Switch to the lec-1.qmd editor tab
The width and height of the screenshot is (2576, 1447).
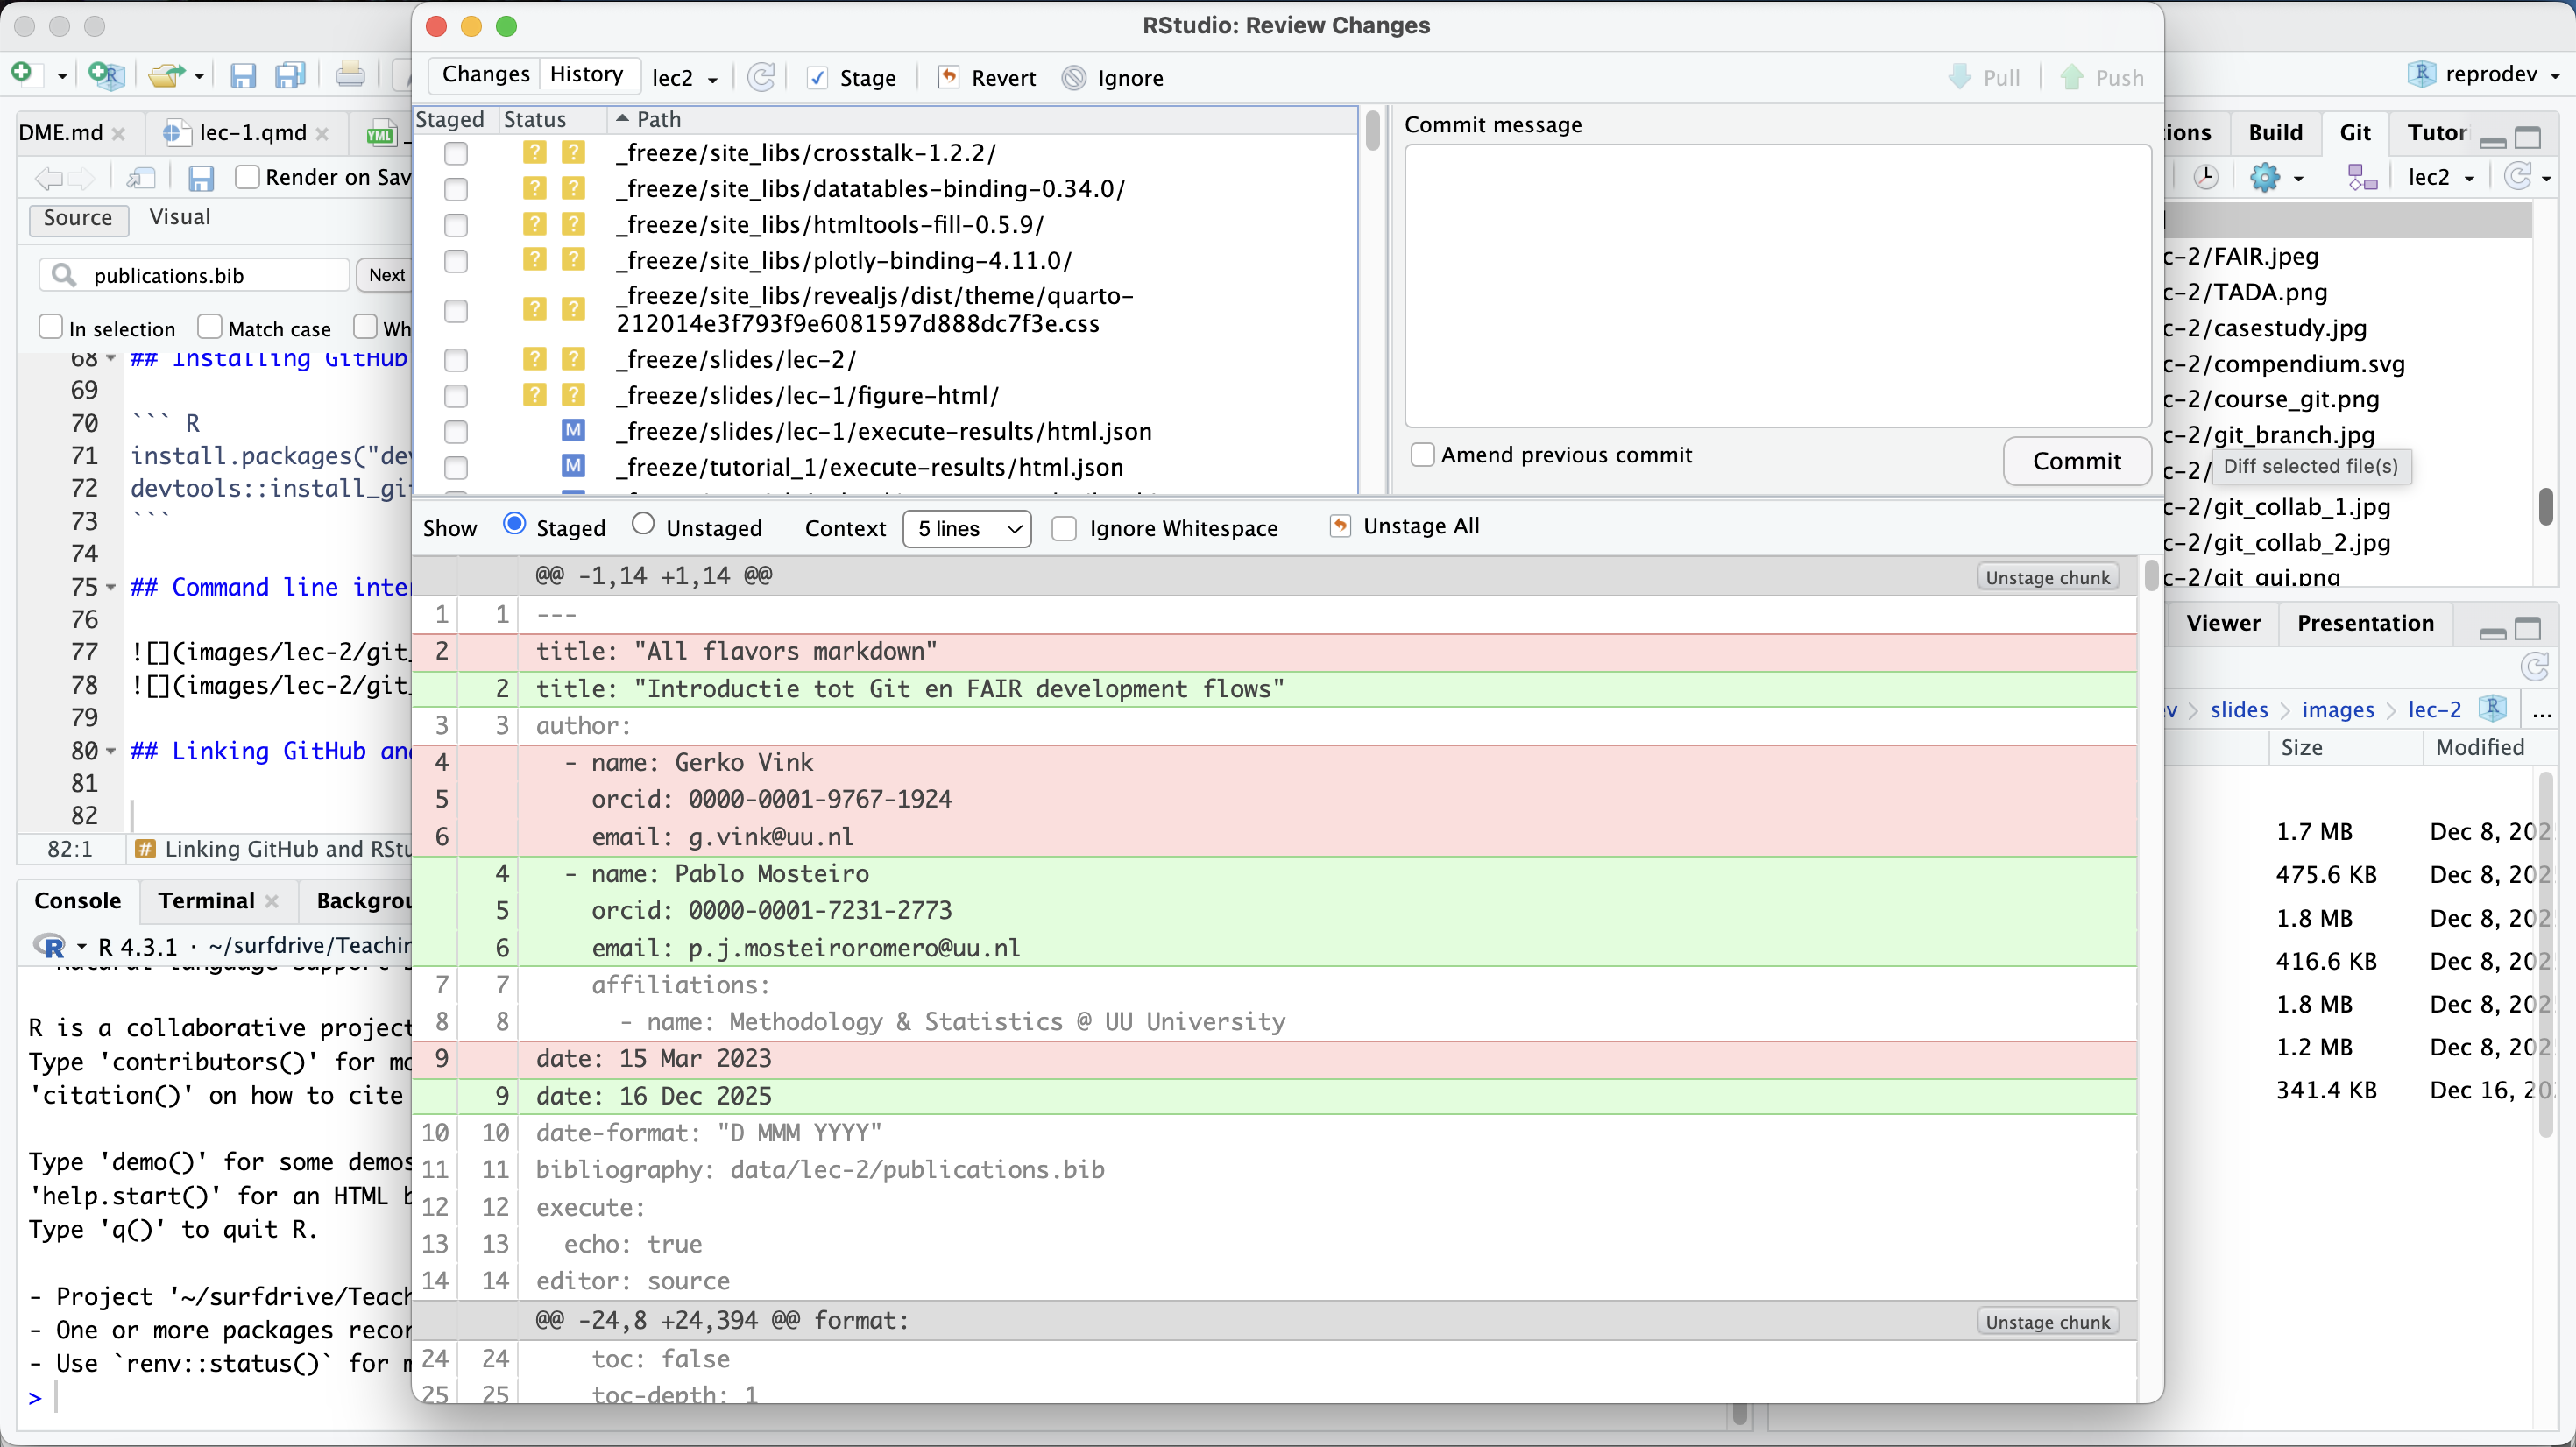[252, 132]
